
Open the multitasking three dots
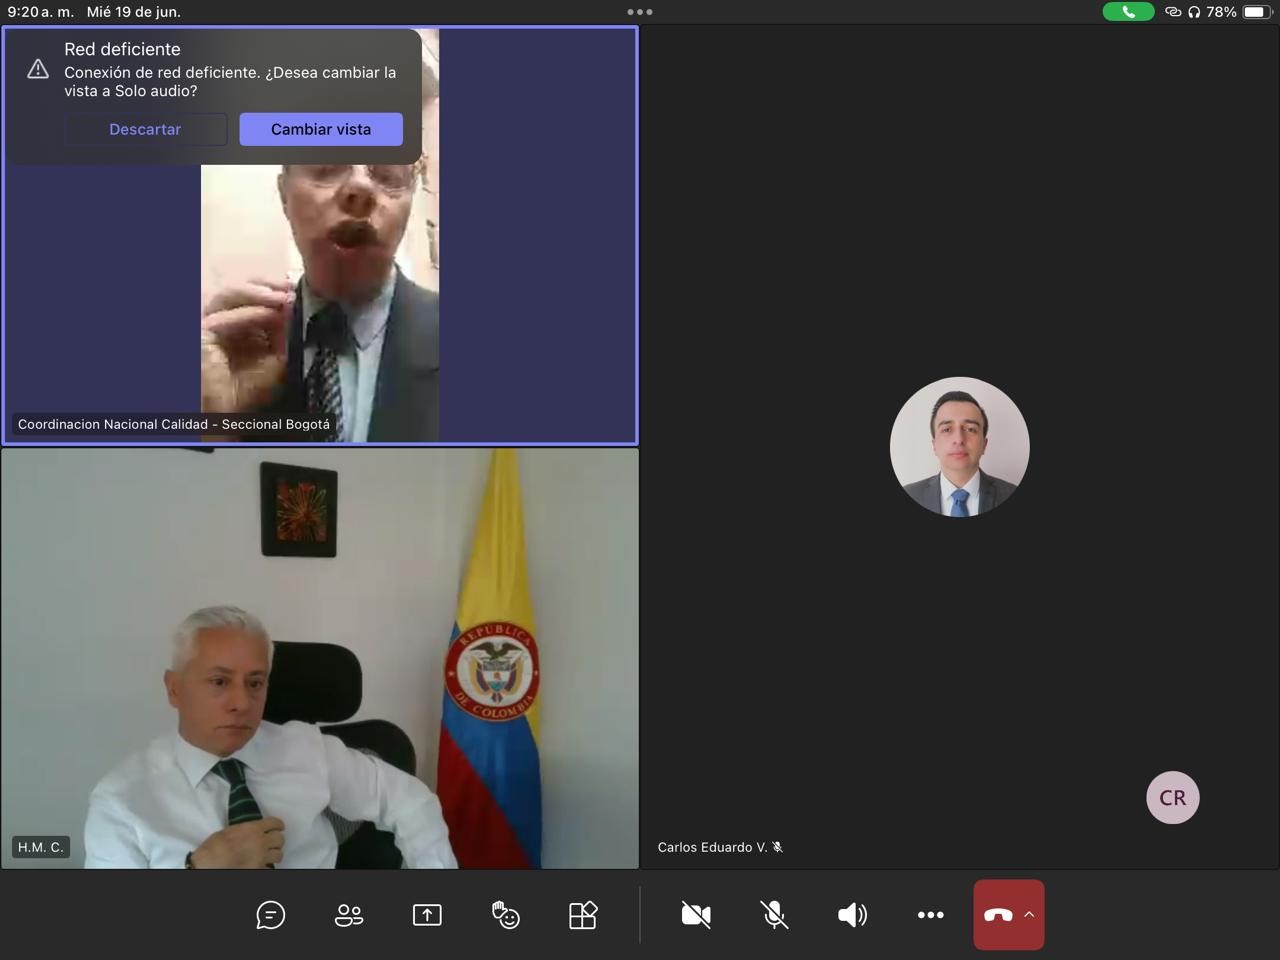pos(640,12)
